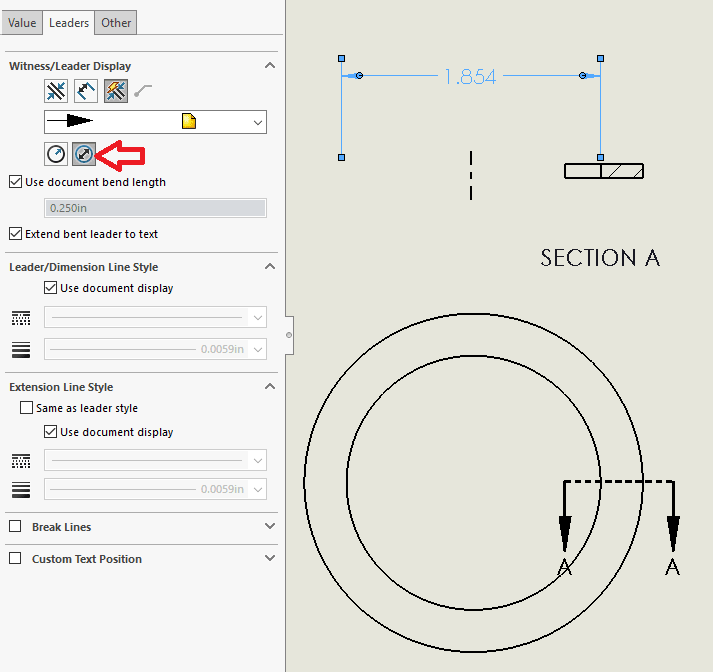Select the Outside arrows witness display icon
This screenshot has width=713, height=672.
pyautogui.click(x=56, y=91)
